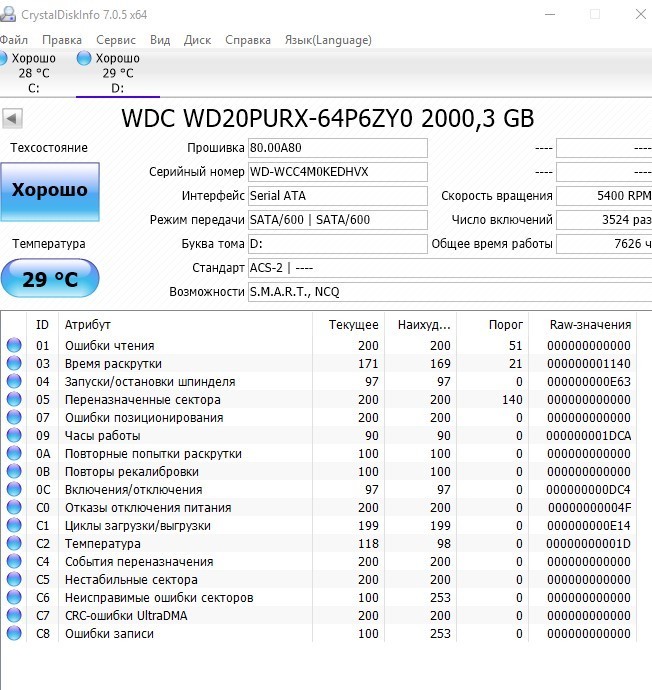Click the blue Хорошо health status button
This screenshot has height=690, width=652.
point(50,191)
